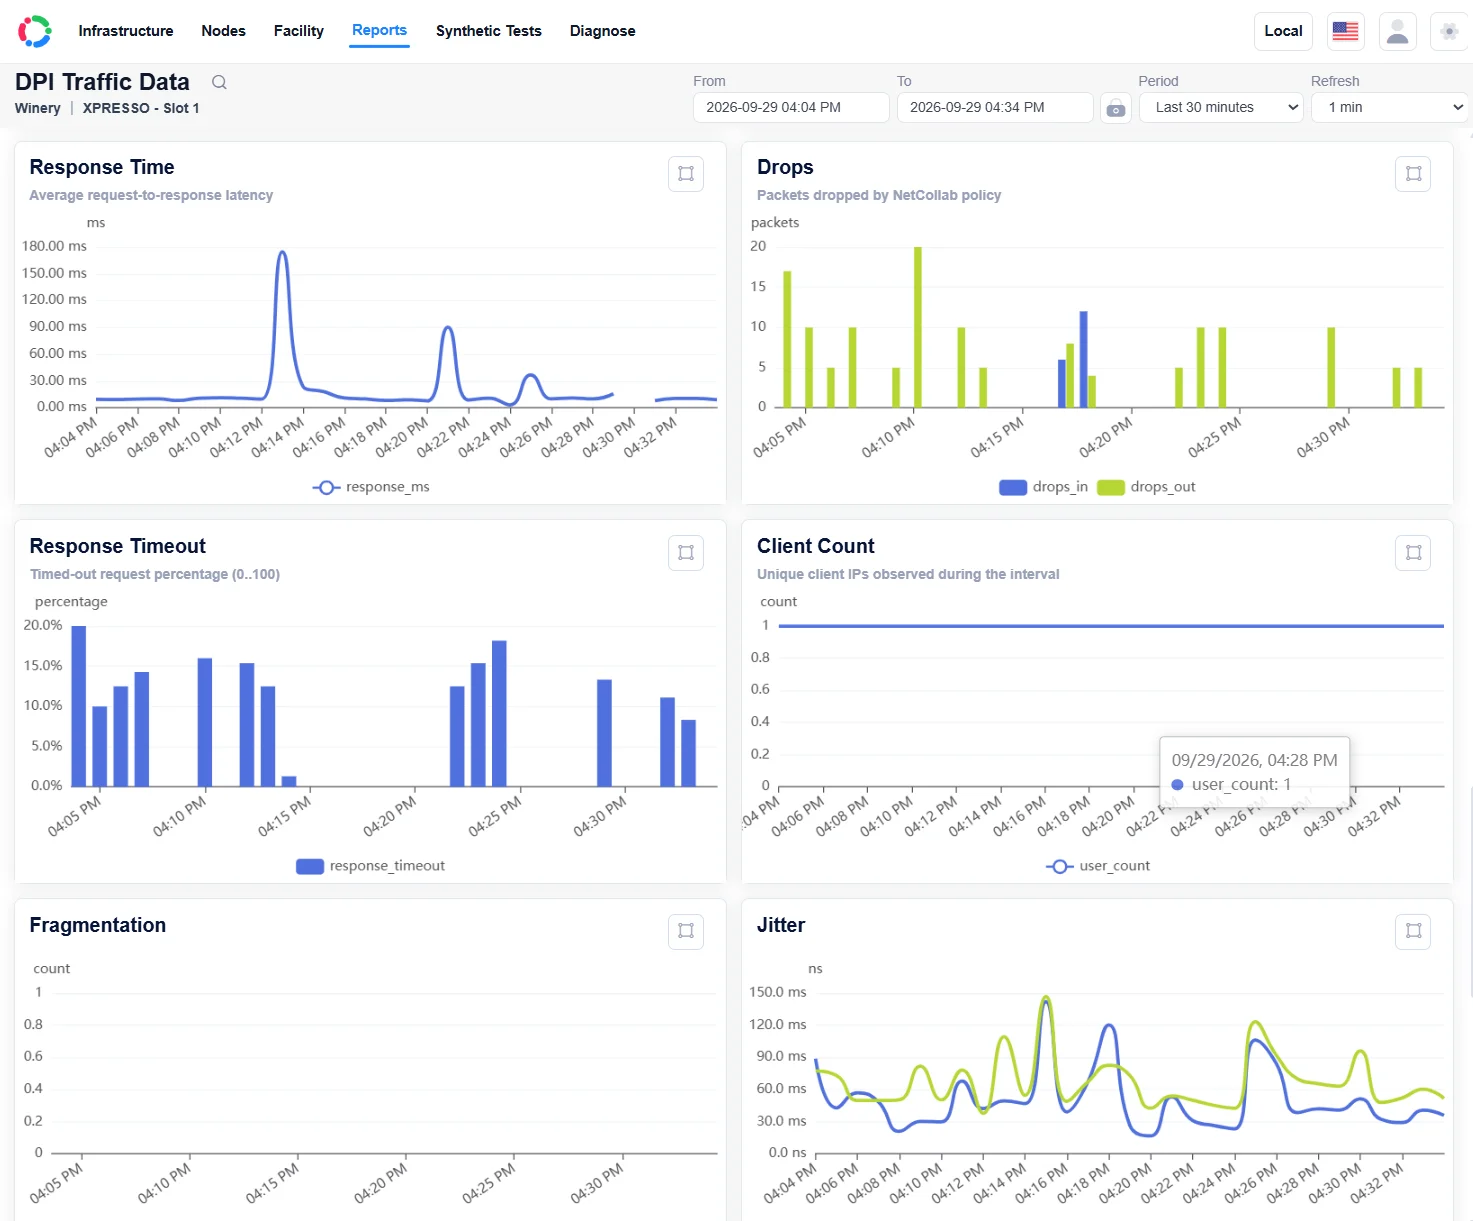Image resolution: width=1473 pixels, height=1221 pixels.
Task: Click the From date field
Action: [791, 108]
